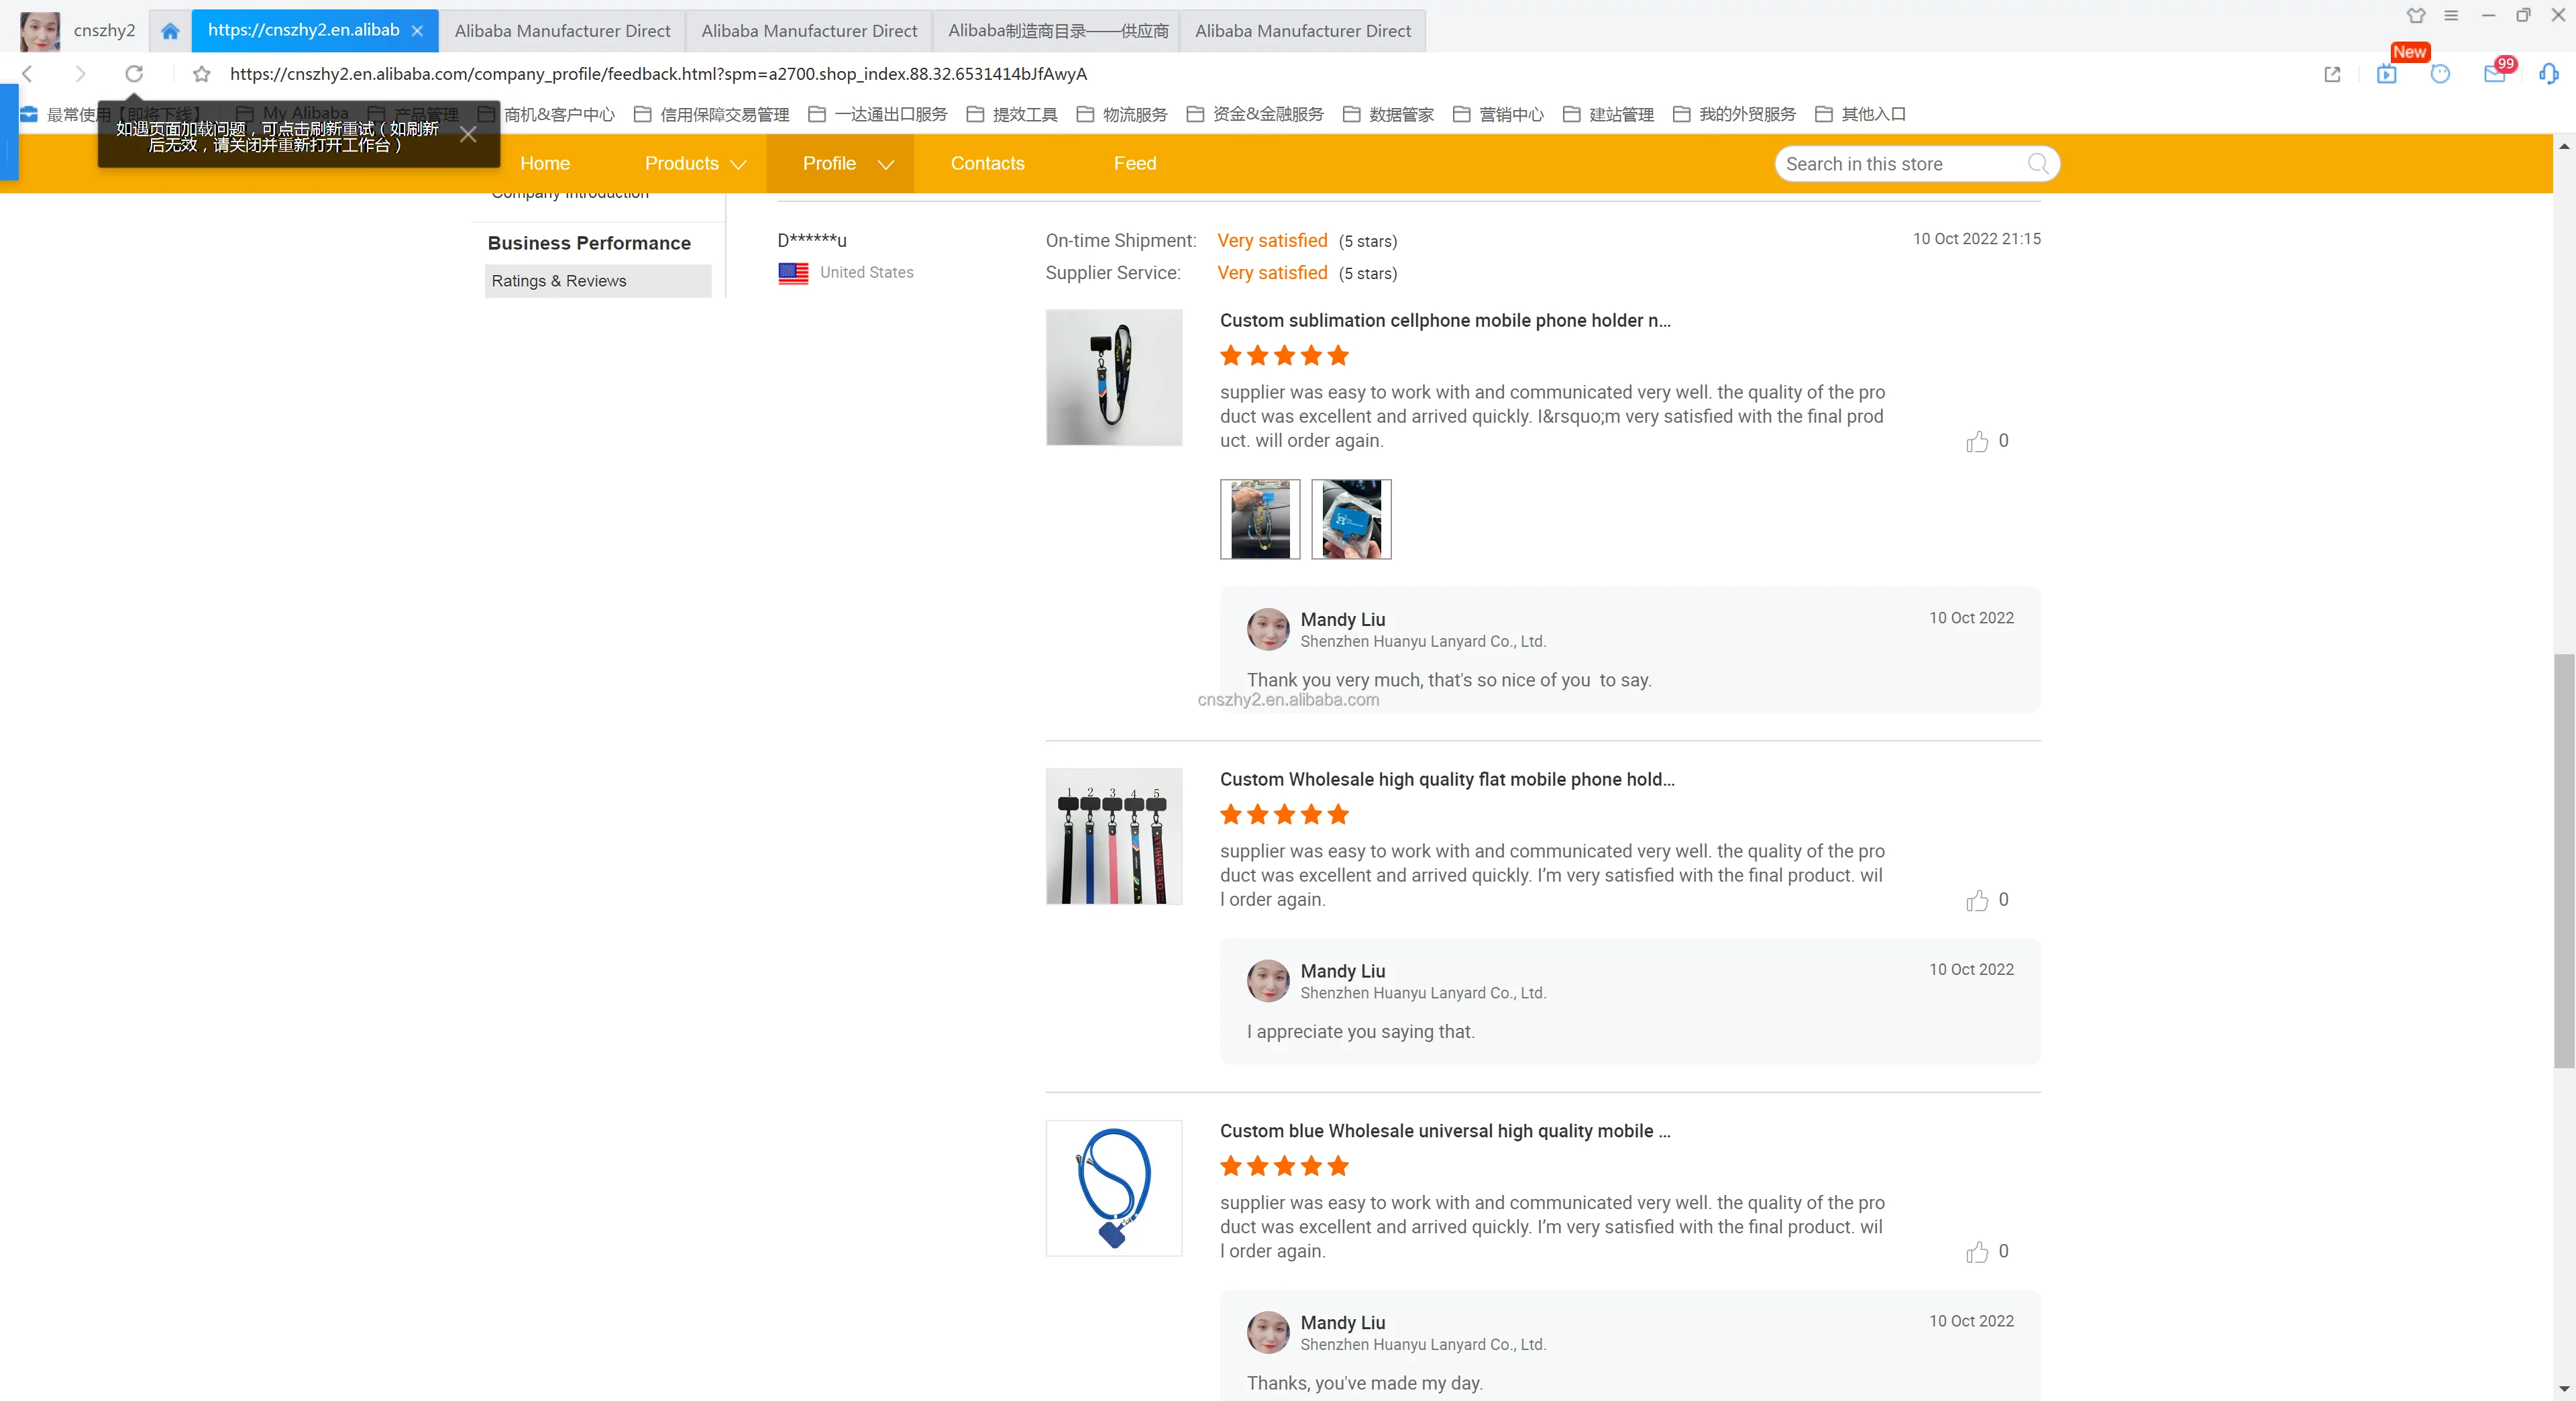
Task: Switch to the Alibaba制造商目录 tab
Action: tap(1058, 31)
